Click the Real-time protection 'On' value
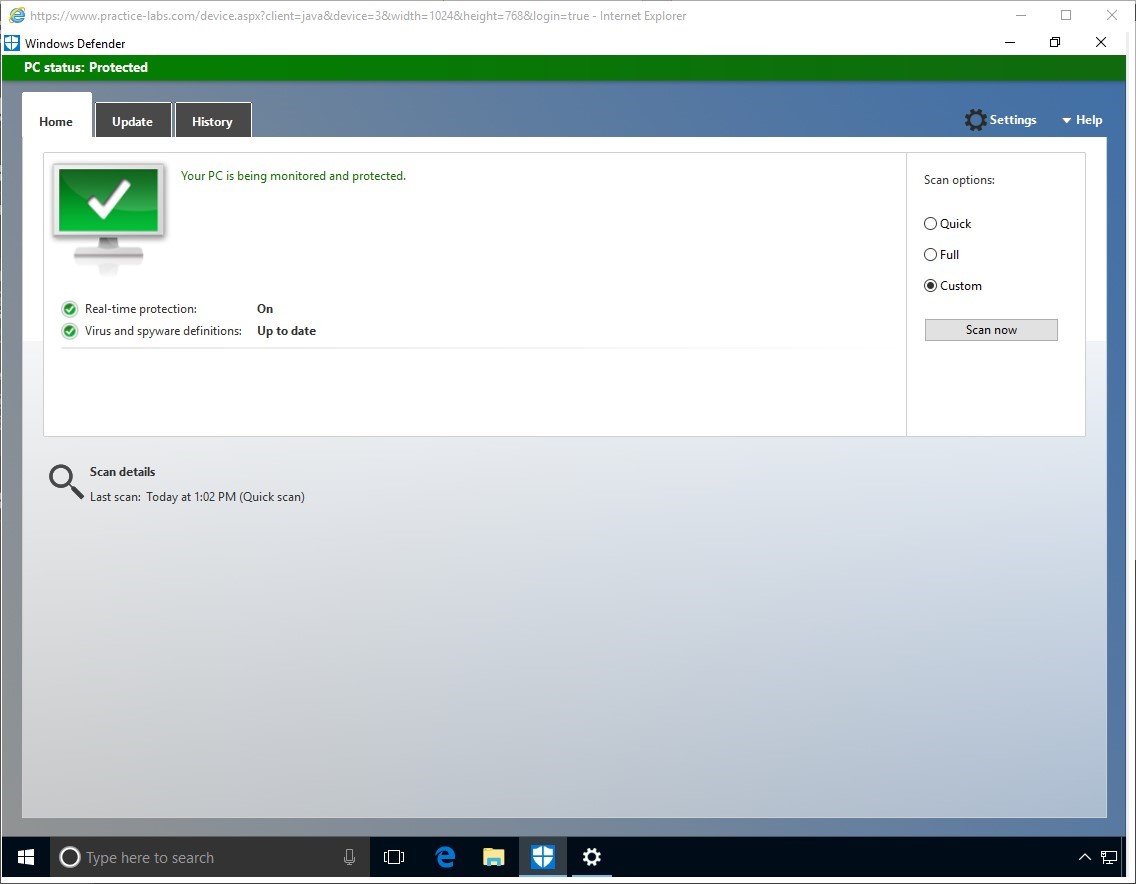The image size is (1136, 884). [x=265, y=309]
